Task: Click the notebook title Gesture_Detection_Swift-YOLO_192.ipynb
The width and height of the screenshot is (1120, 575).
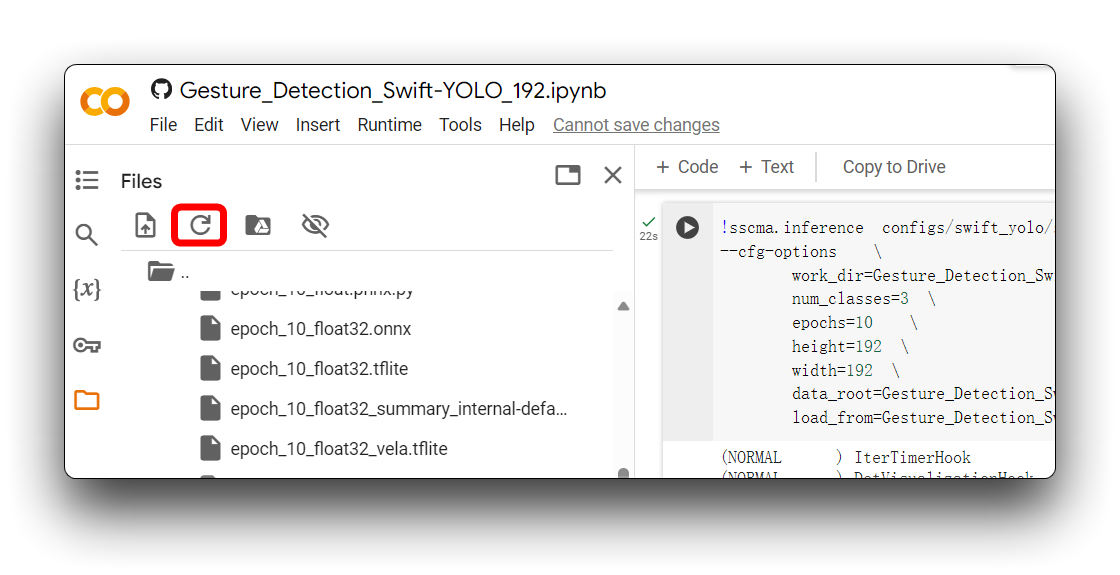Action: [393, 91]
